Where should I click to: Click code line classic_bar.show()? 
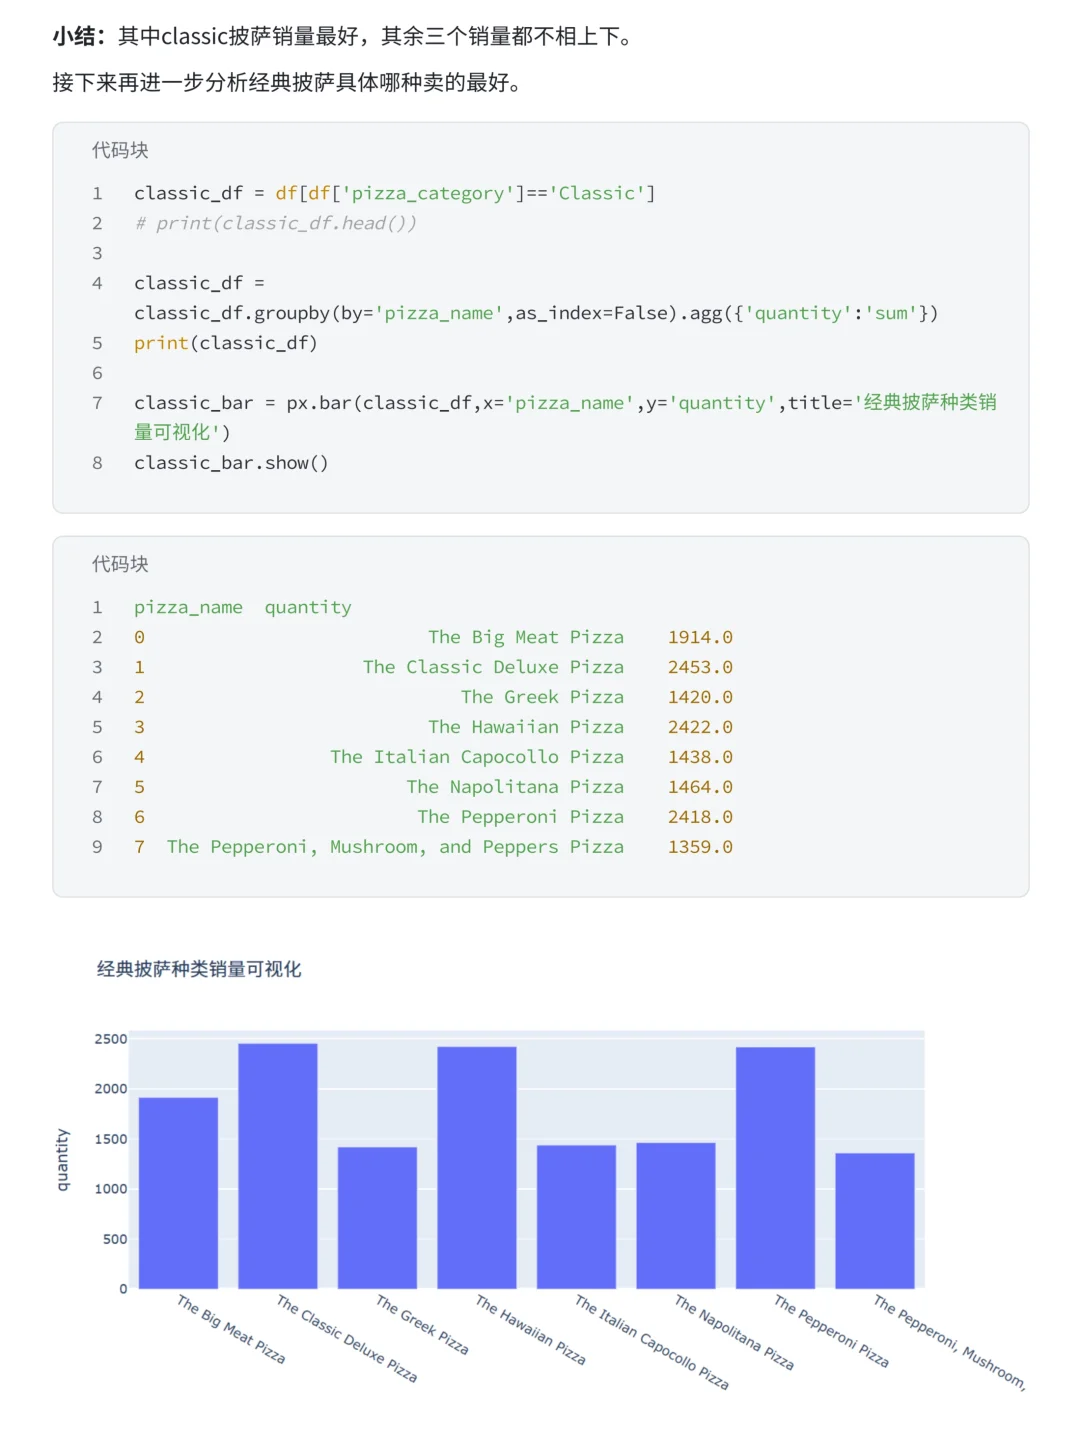(x=231, y=463)
